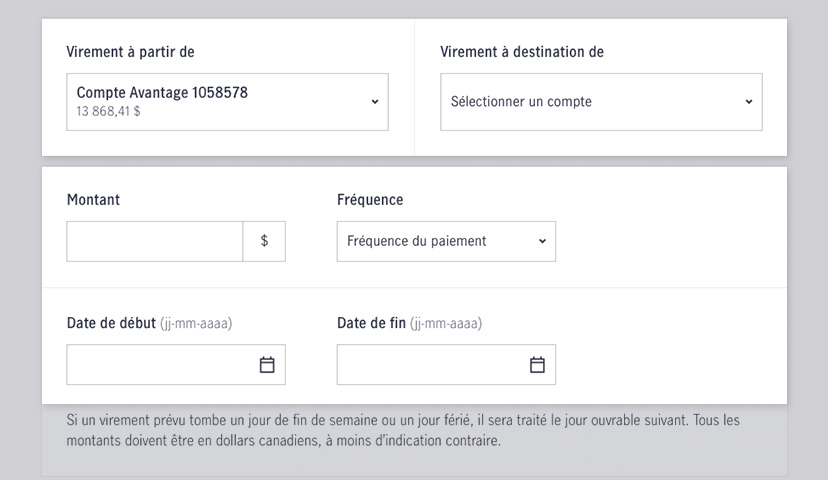The height and width of the screenshot is (480, 828).
Task: Click the Date de fin (jj-mm-aaaa) label
Action: pyautogui.click(x=409, y=323)
